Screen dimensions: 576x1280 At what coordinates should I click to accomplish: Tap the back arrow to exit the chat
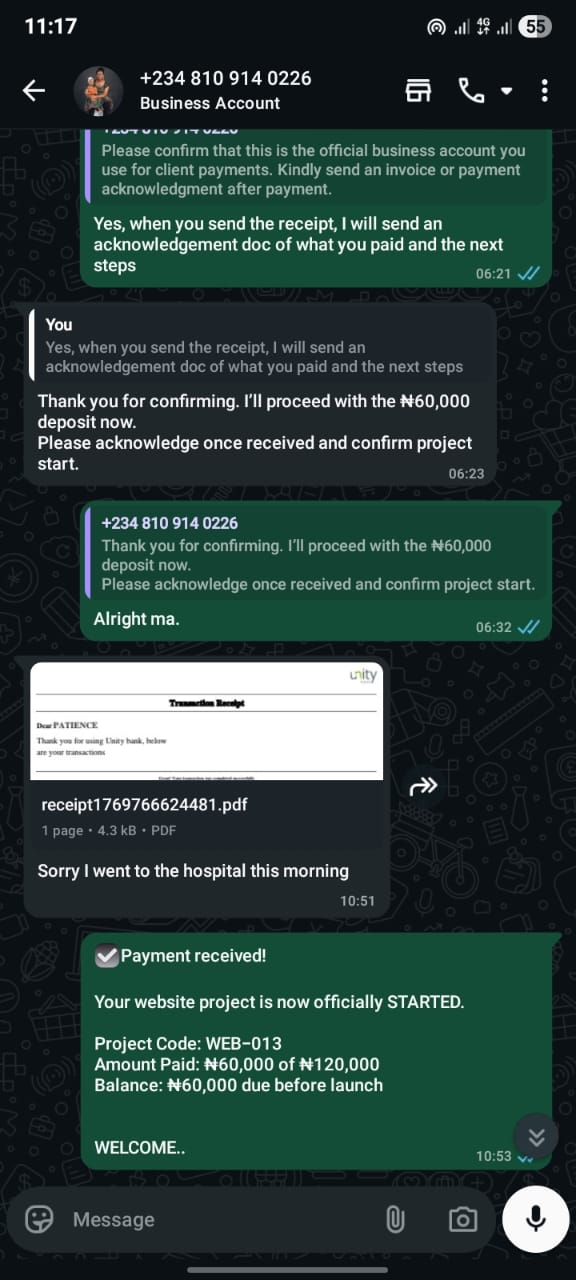click(x=33, y=89)
